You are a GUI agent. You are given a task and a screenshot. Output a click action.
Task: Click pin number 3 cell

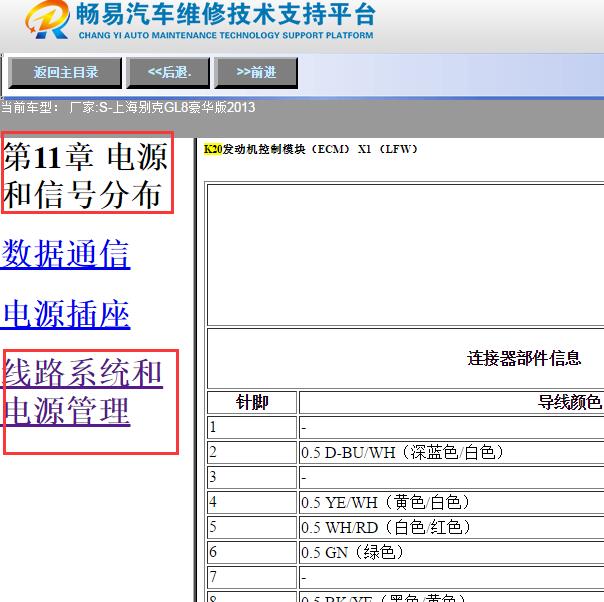coord(252,477)
